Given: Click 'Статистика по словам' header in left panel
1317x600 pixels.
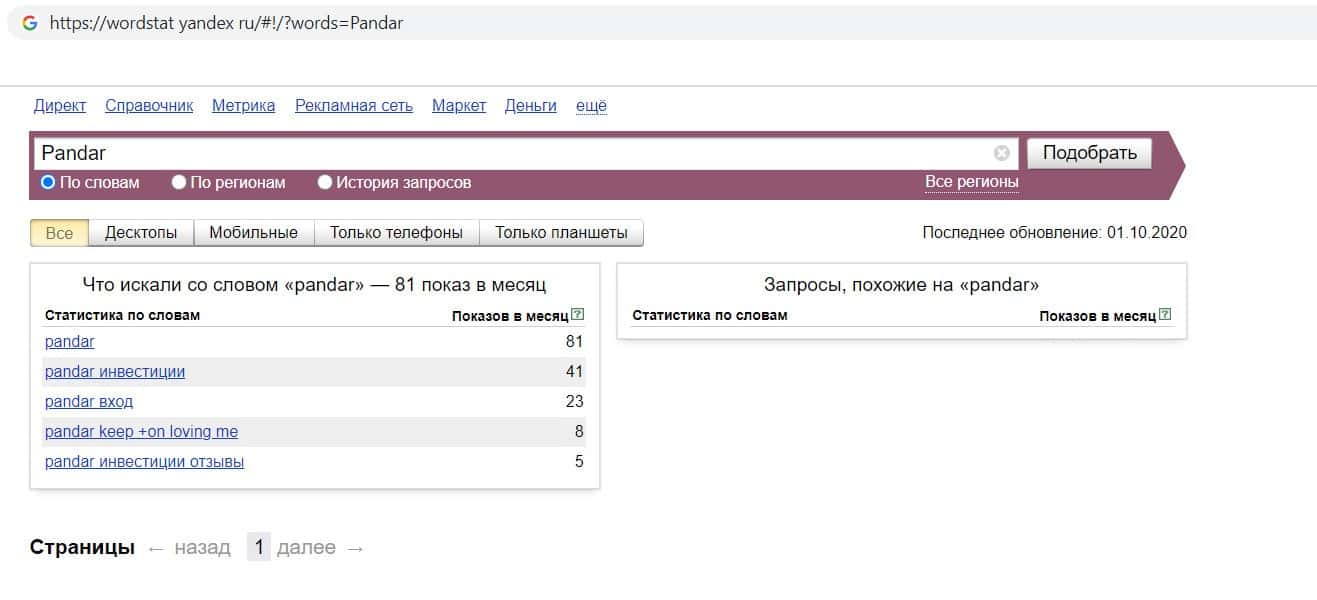Looking at the screenshot, I should 122,315.
